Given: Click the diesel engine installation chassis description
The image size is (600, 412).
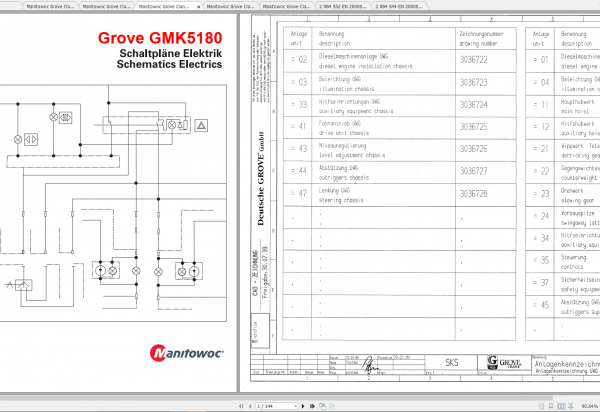Looking at the screenshot, I should coord(365,66).
